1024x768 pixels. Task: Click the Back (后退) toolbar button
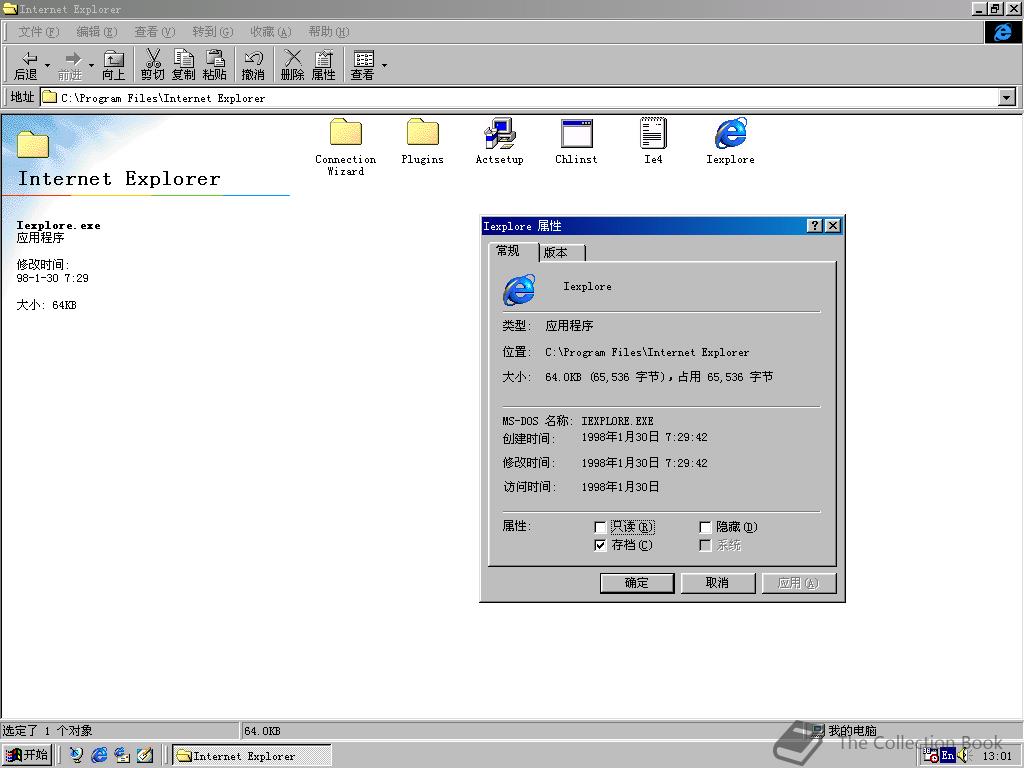click(26, 65)
